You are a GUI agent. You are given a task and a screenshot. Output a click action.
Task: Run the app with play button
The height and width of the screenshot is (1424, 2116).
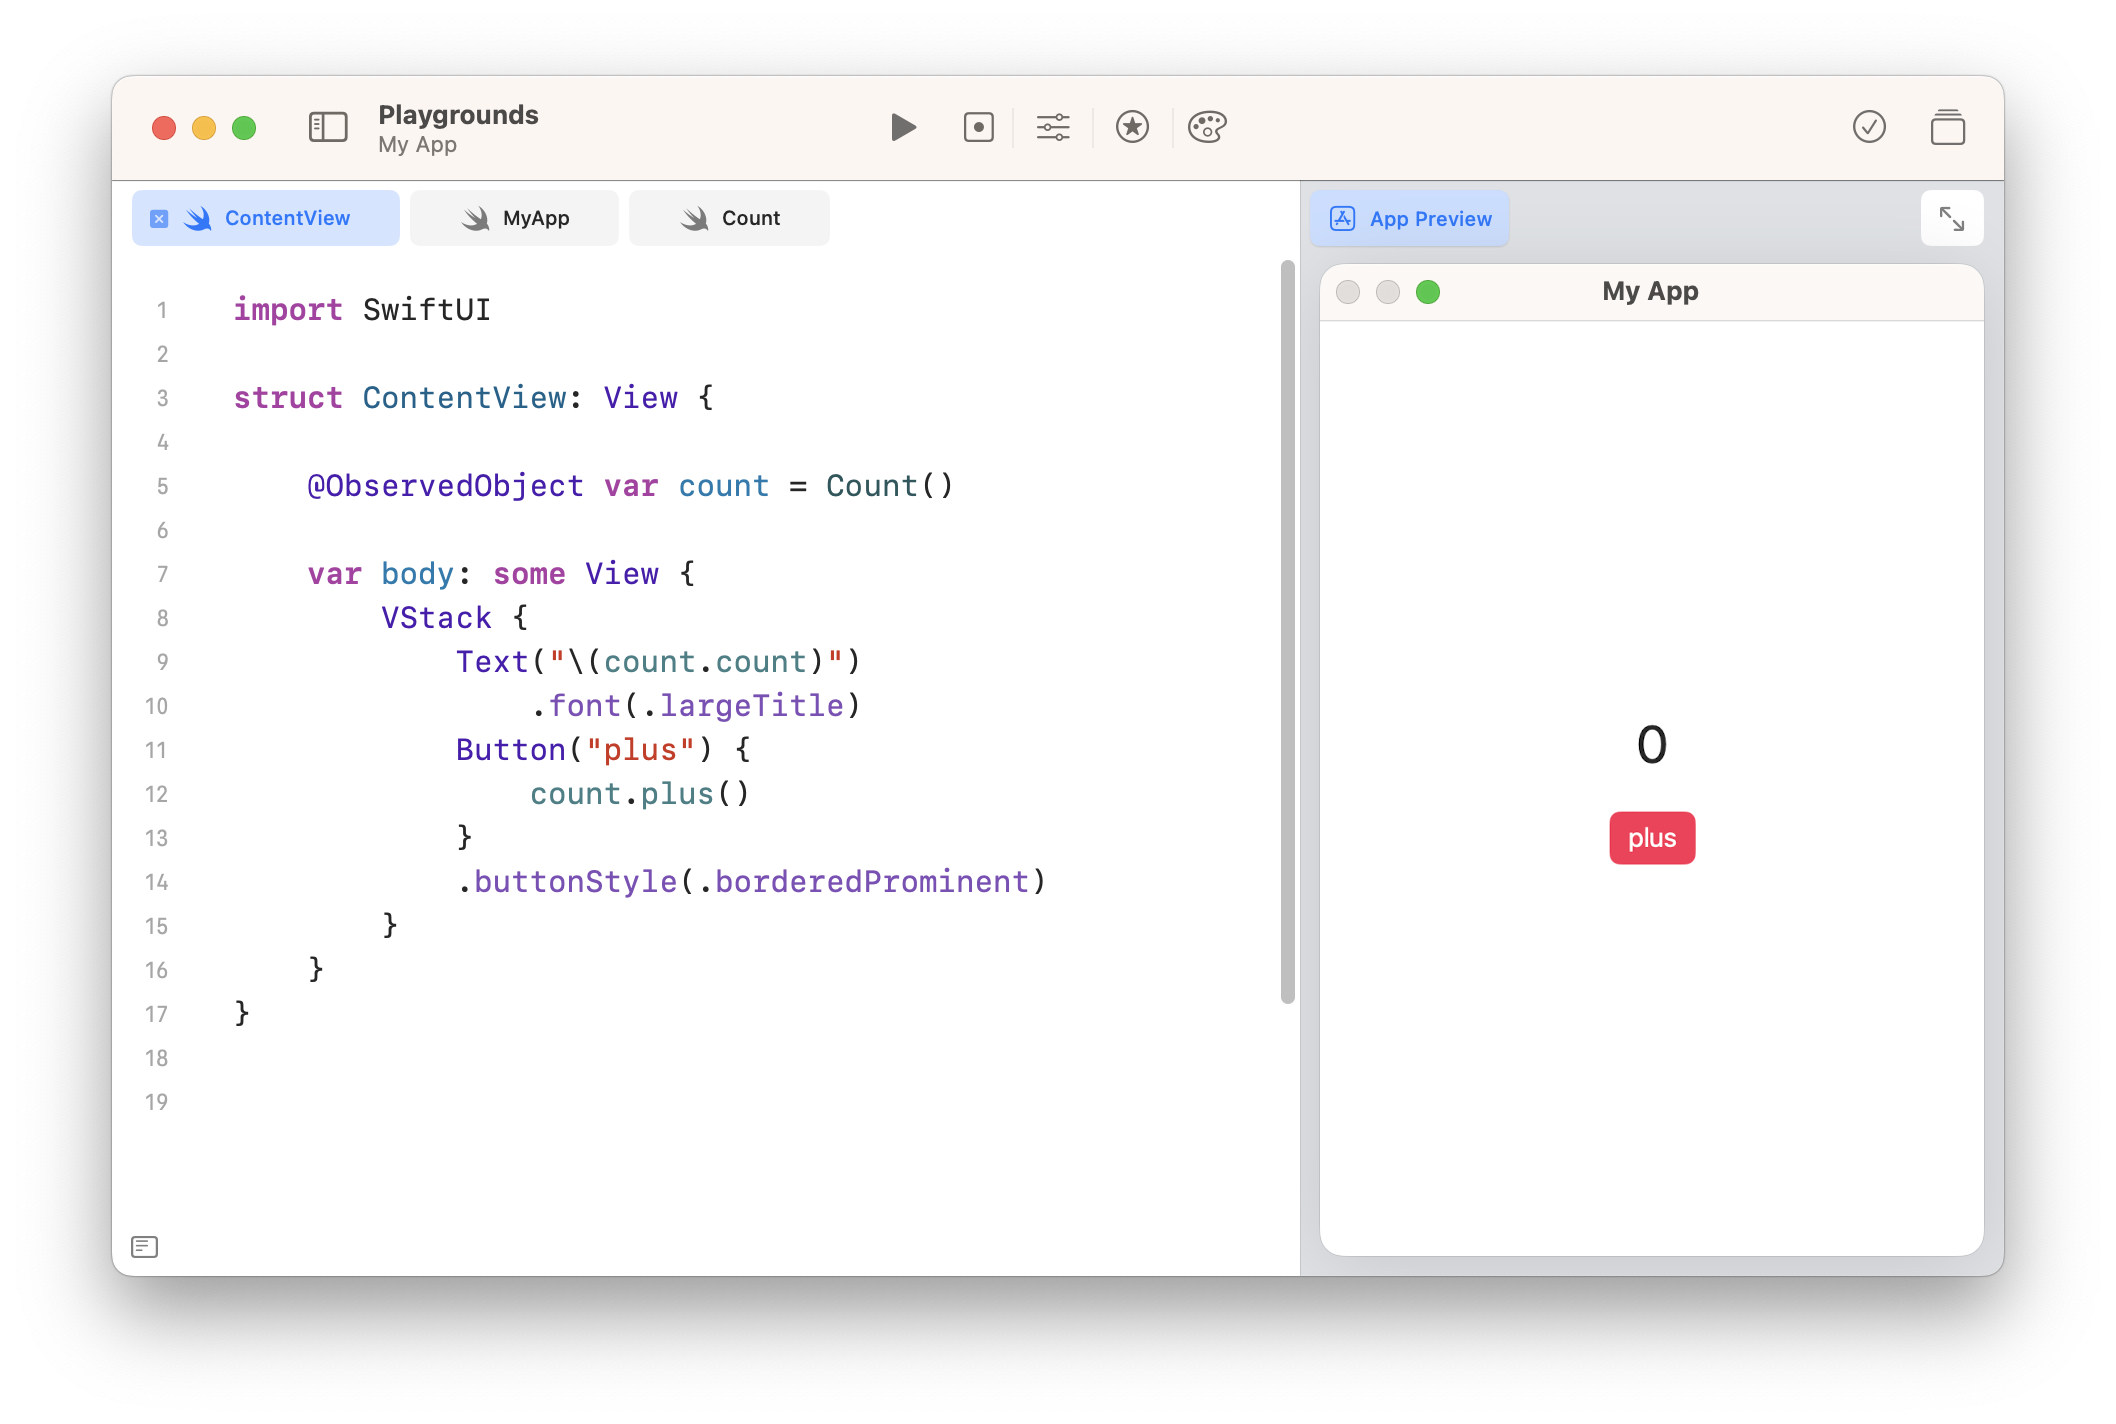click(903, 127)
